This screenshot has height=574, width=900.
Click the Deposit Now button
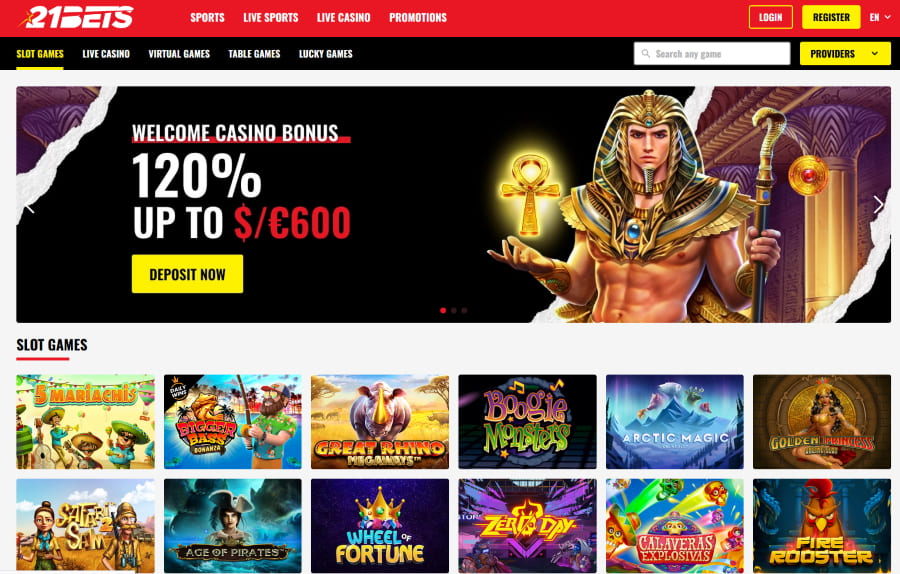point(187,274)
